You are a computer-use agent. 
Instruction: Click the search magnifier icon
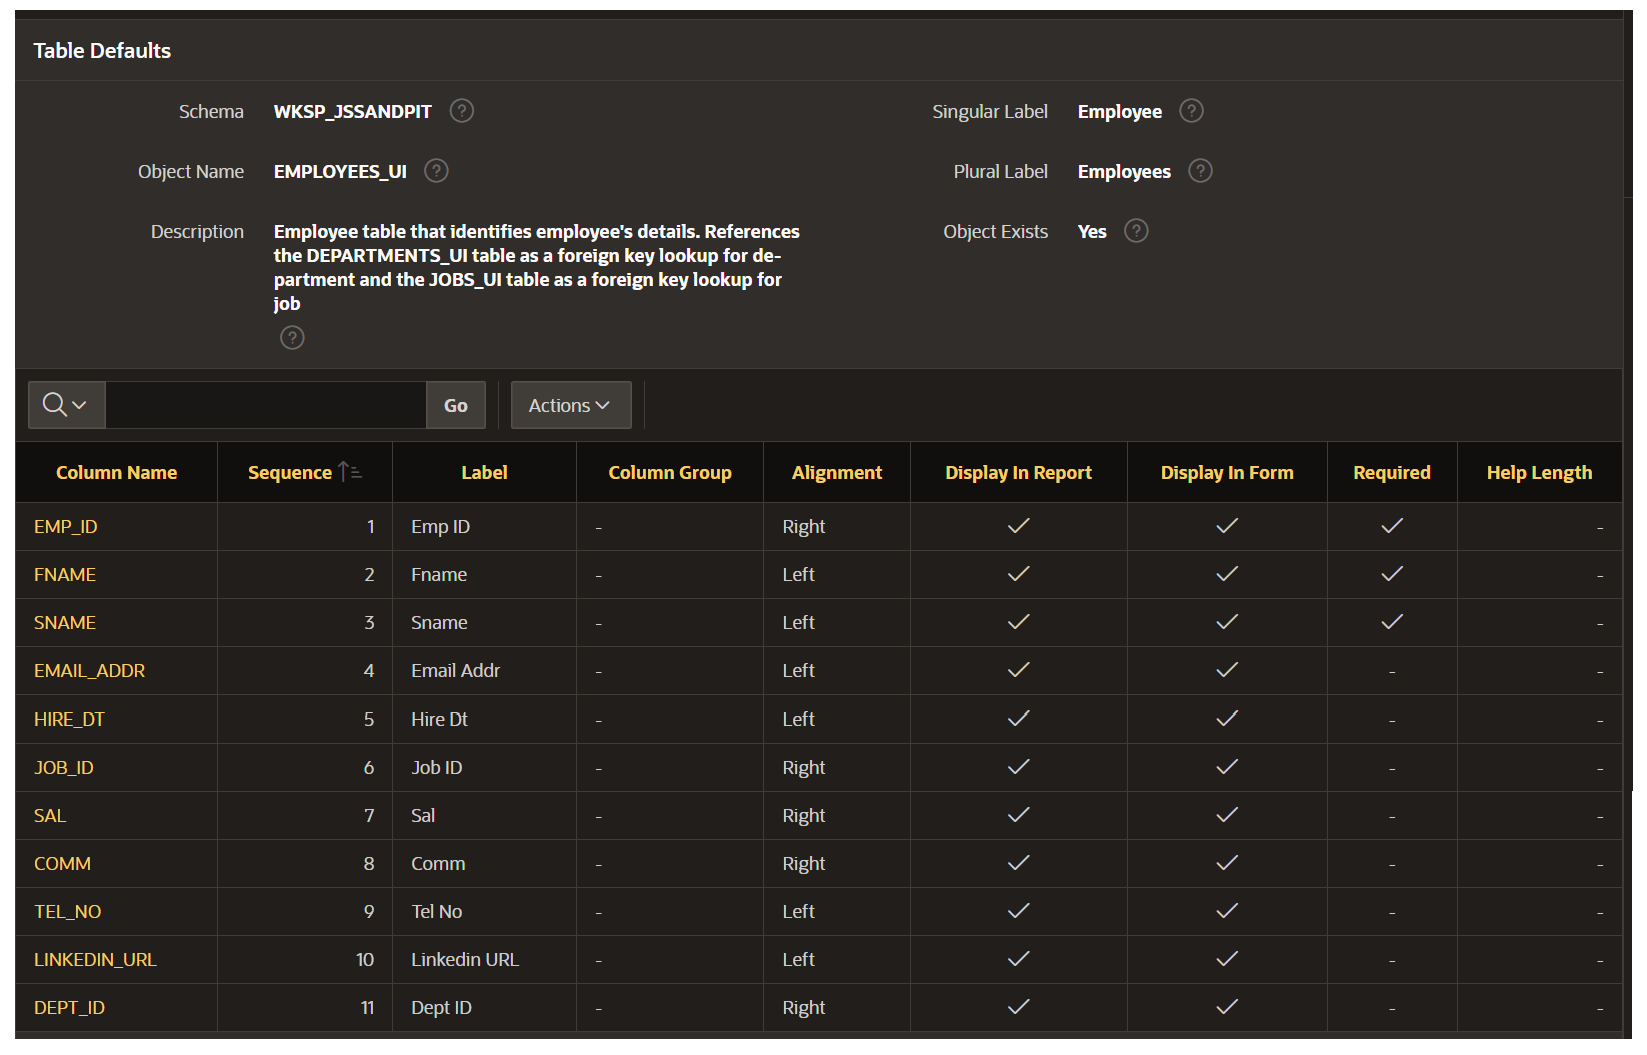[x=56, y=405]
